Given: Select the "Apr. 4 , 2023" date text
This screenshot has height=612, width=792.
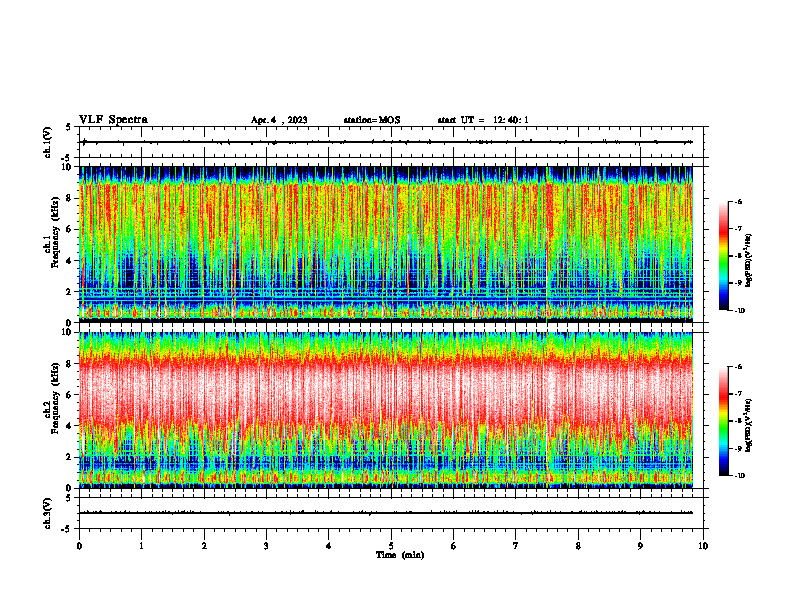Looking at the screenshot, I should tap(279, 120).
